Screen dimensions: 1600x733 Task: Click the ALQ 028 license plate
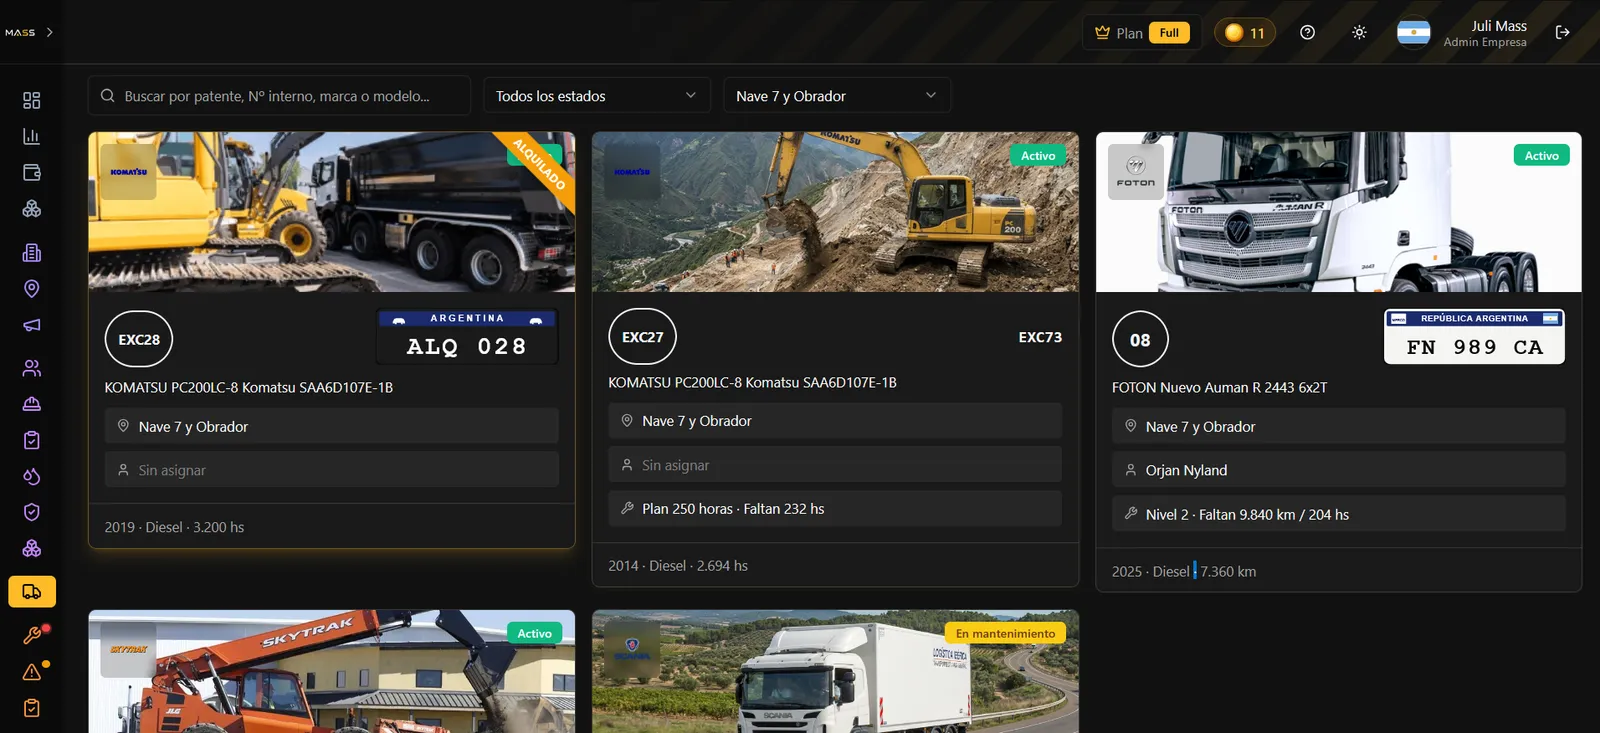(x=467, y=336)
